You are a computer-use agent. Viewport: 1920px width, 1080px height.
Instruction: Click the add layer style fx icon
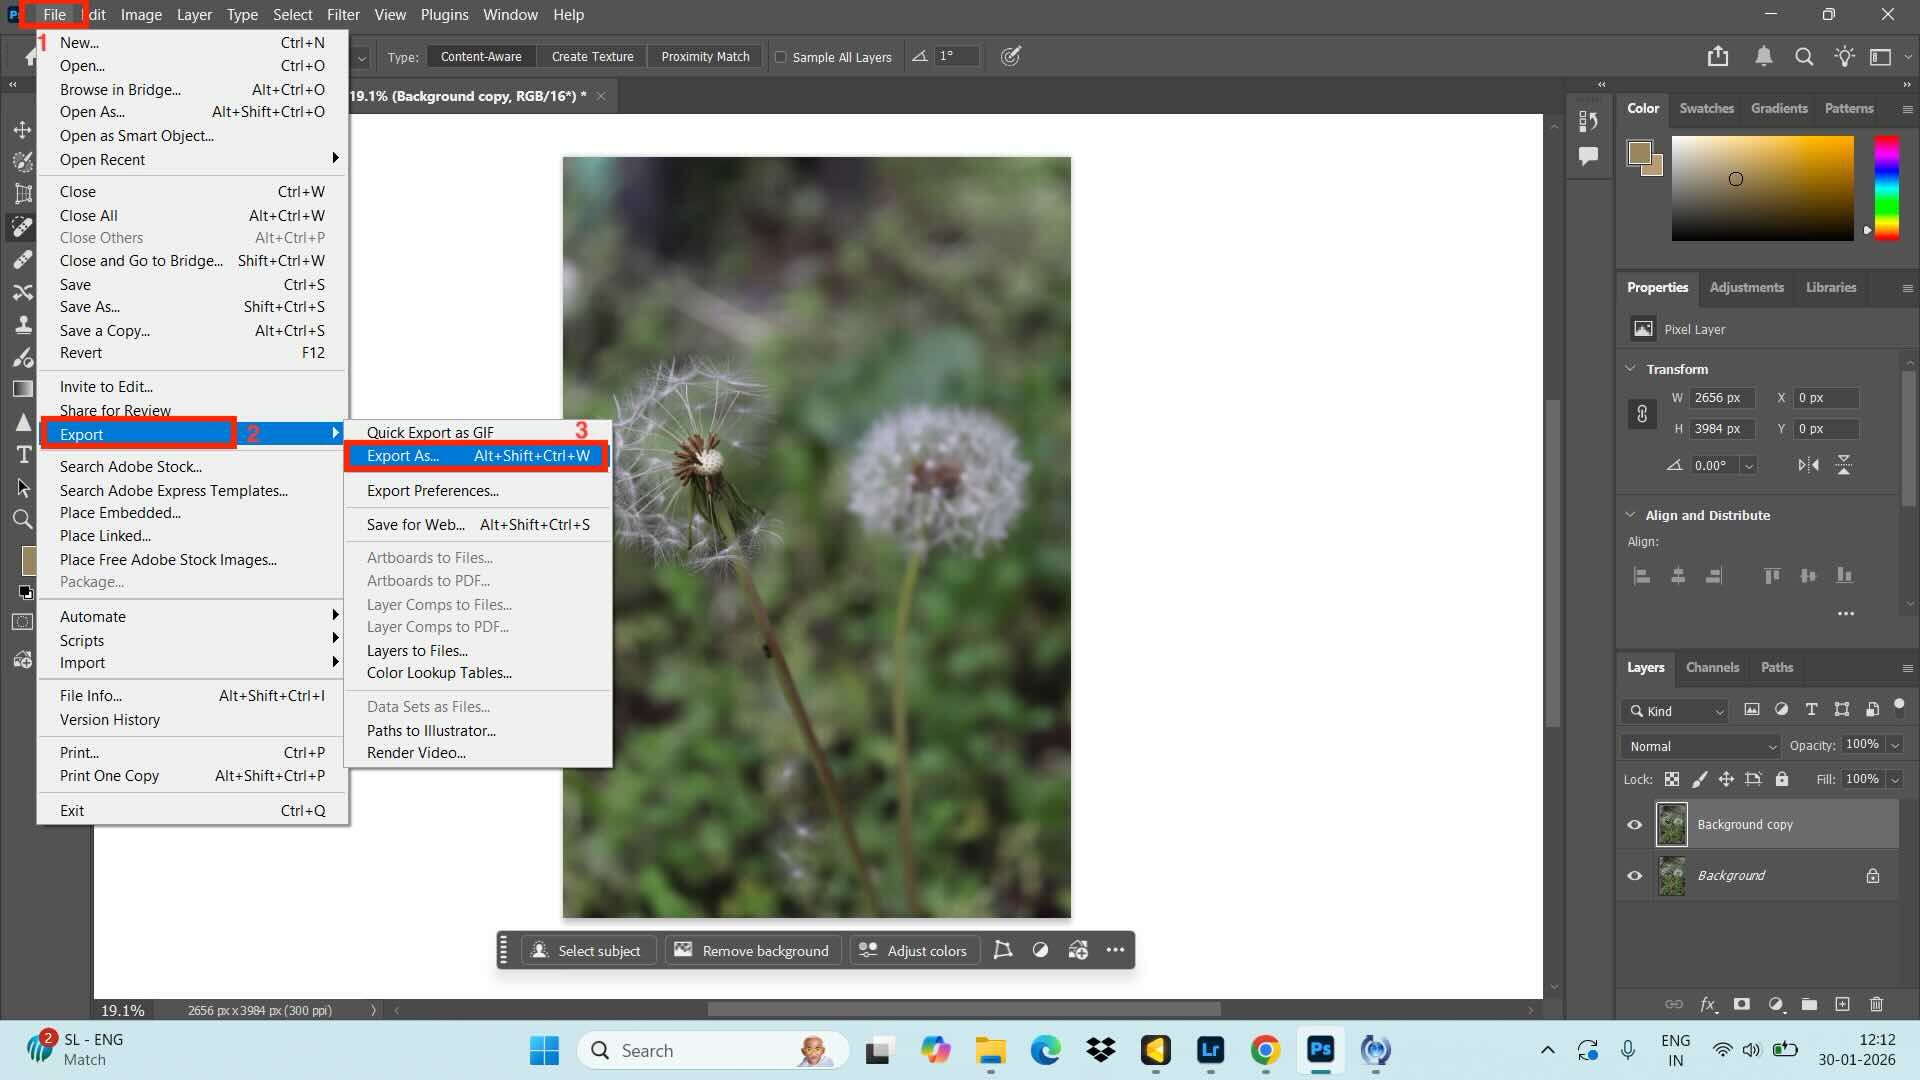point(1710,1004)
